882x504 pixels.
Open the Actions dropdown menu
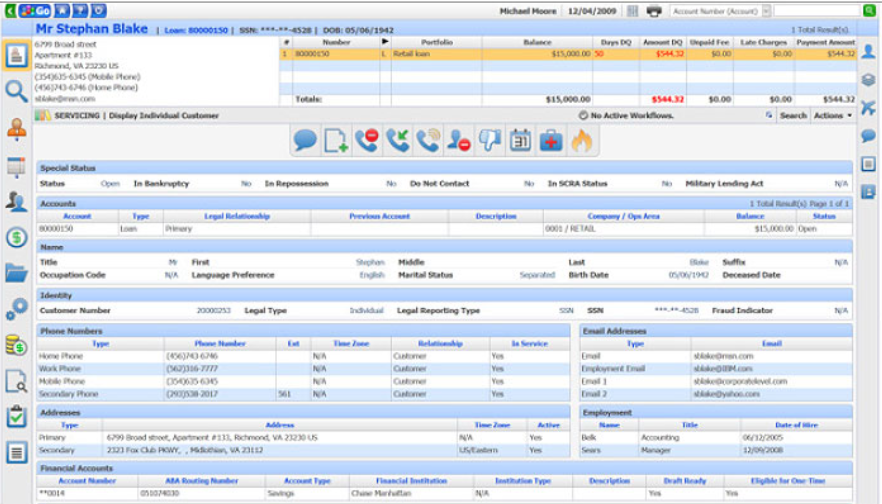[832, 115]
